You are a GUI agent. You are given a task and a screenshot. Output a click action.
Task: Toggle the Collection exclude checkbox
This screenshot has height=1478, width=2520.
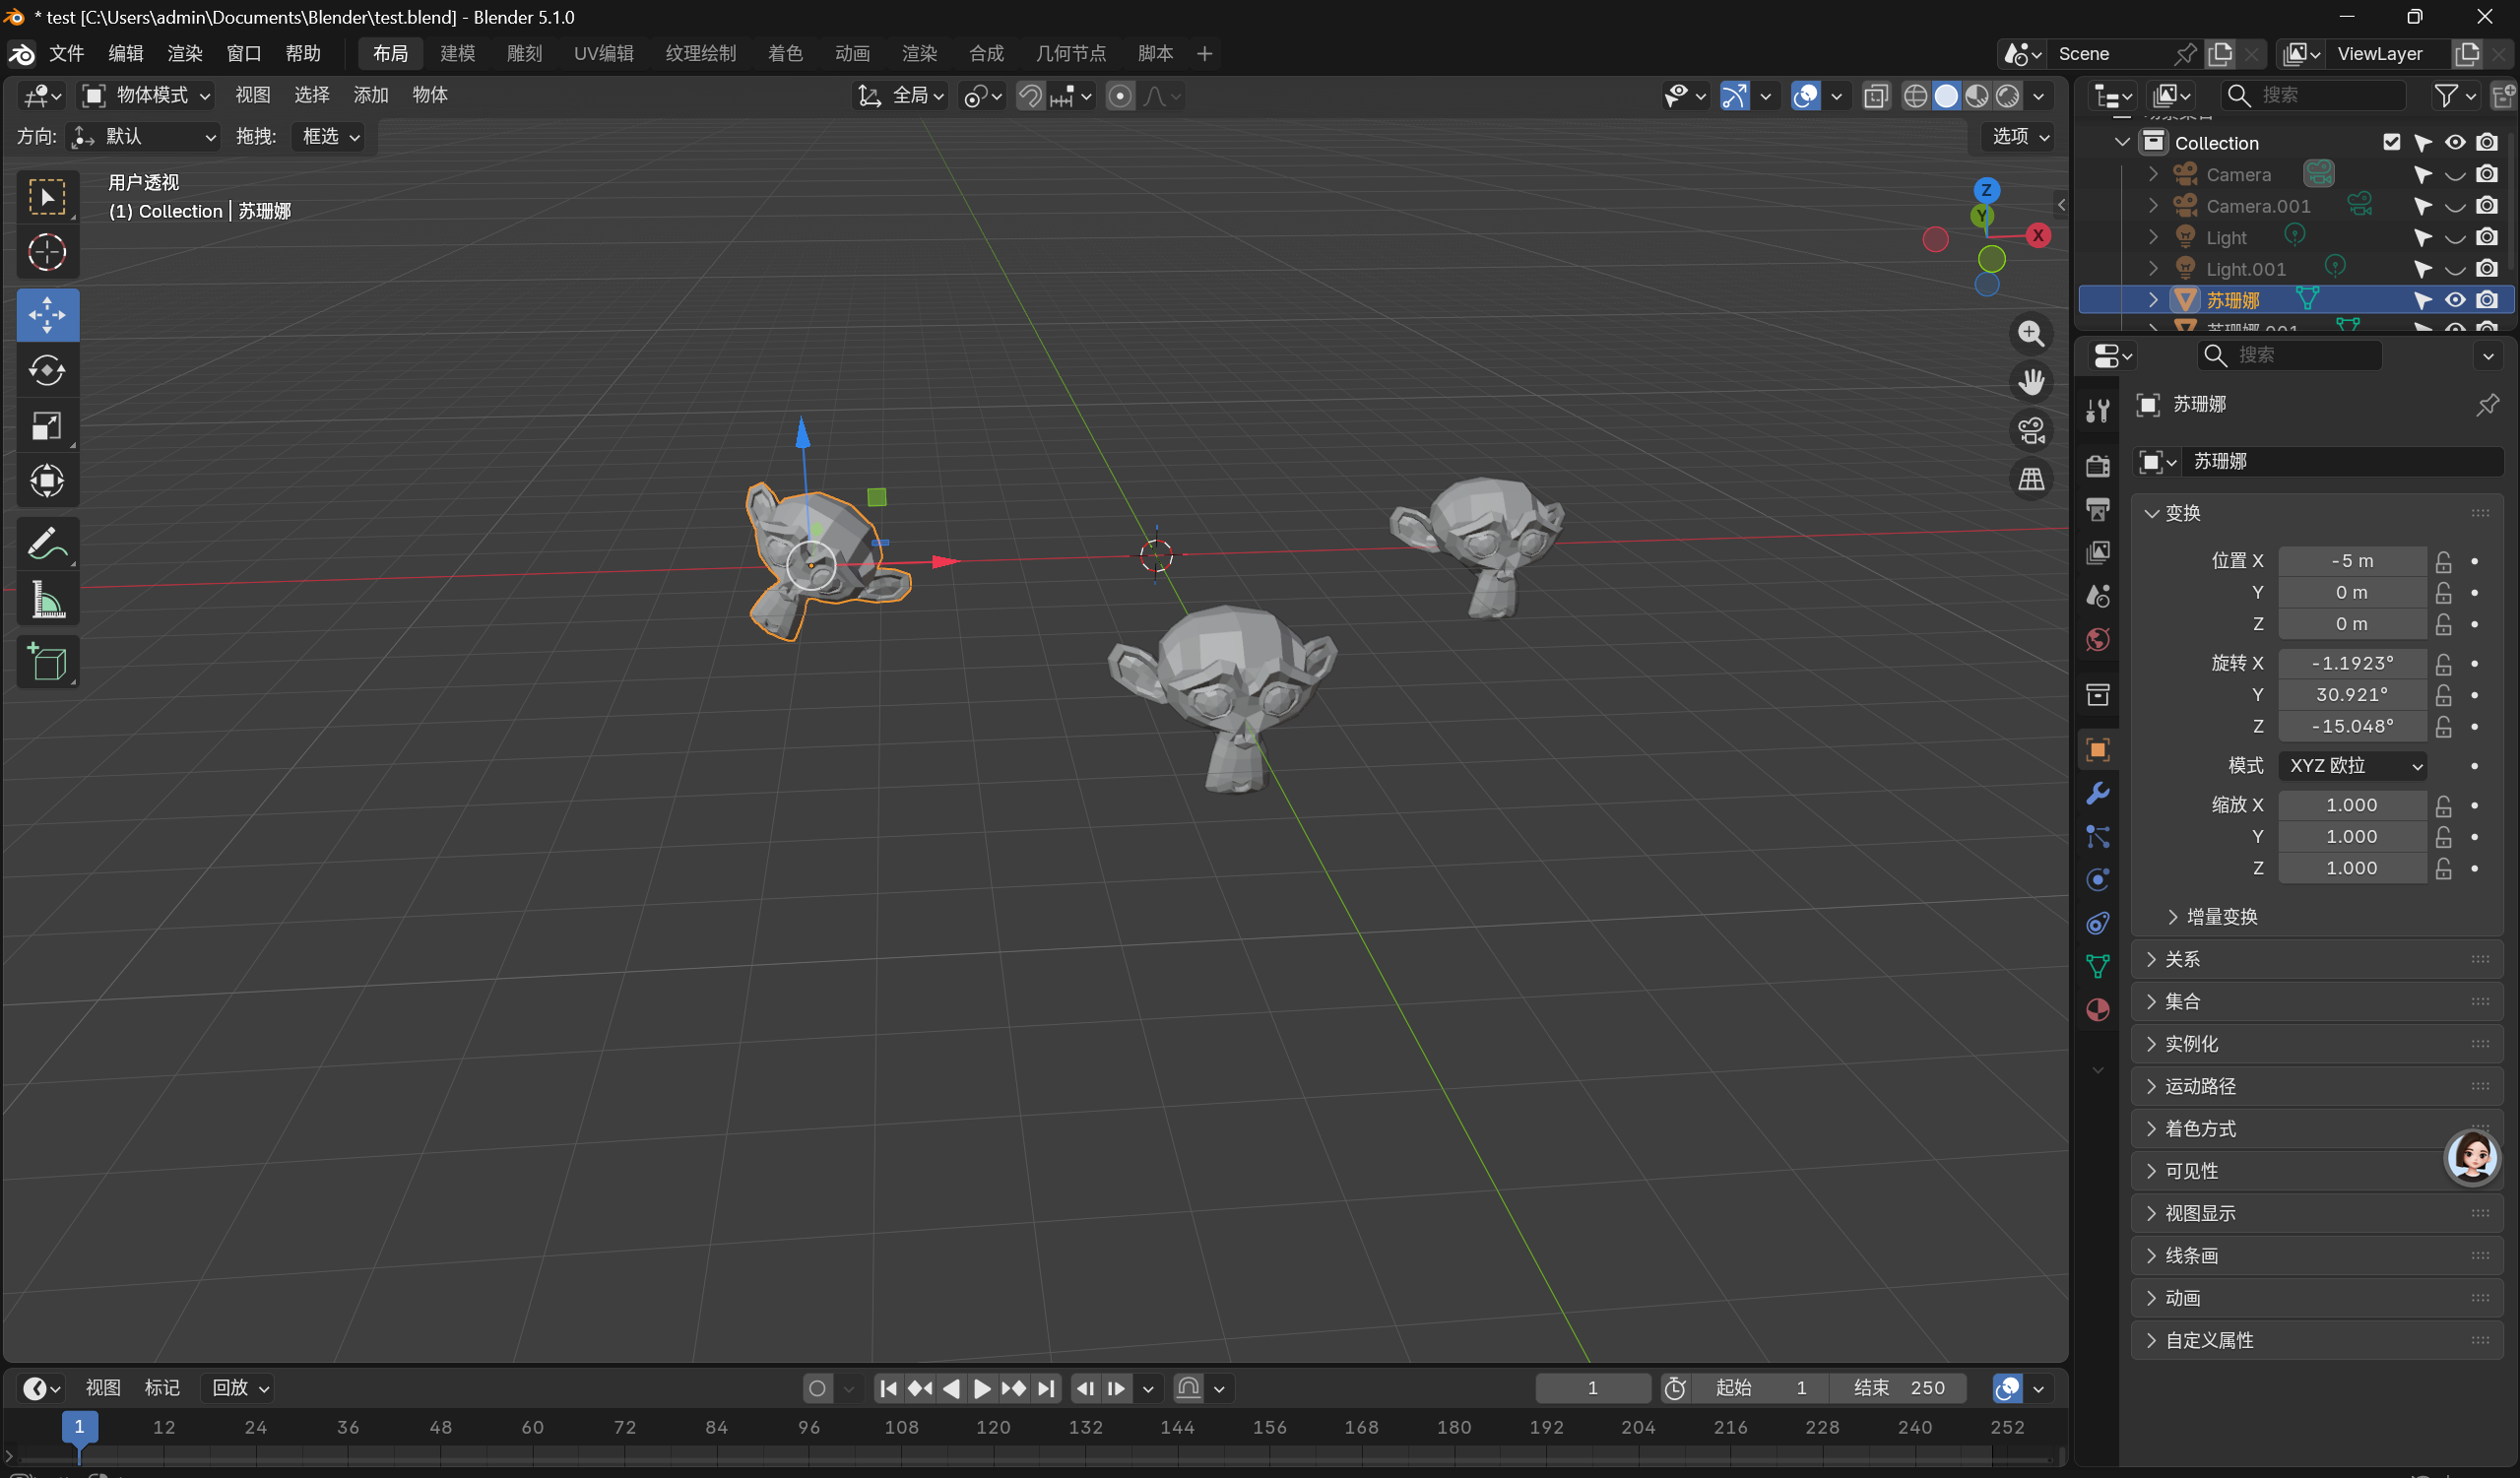coord(2391,142)
